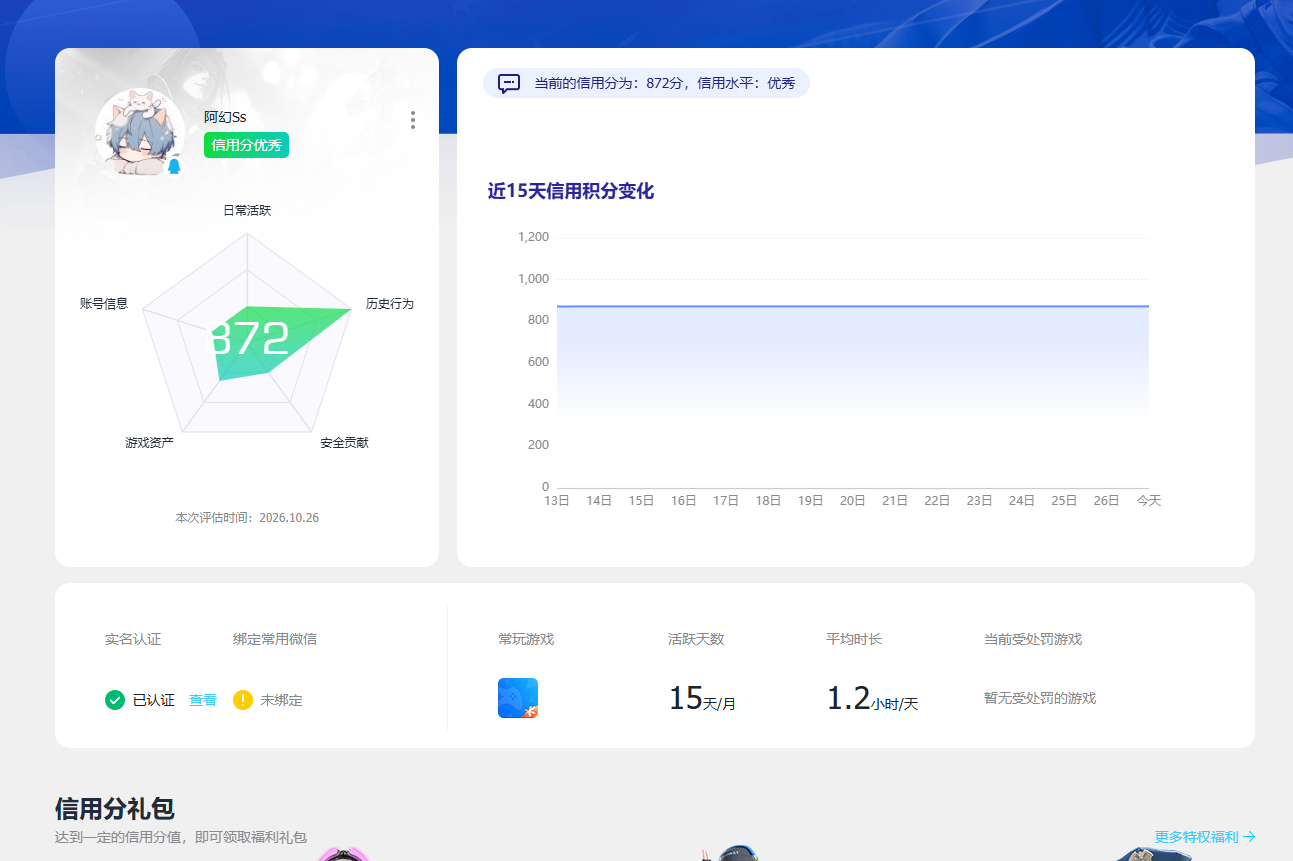Click the 日常活跃 radar axis label
1293x861 pixels.
tap(247, 210)
